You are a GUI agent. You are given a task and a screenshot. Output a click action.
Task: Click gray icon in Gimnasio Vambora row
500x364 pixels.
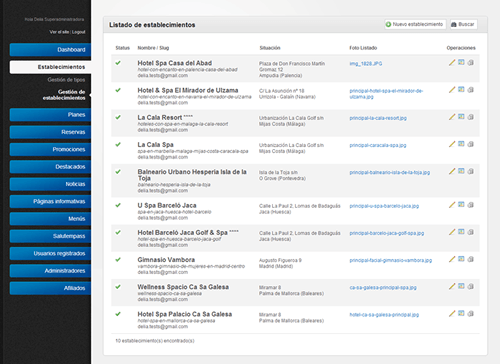[x=471, y=259]
